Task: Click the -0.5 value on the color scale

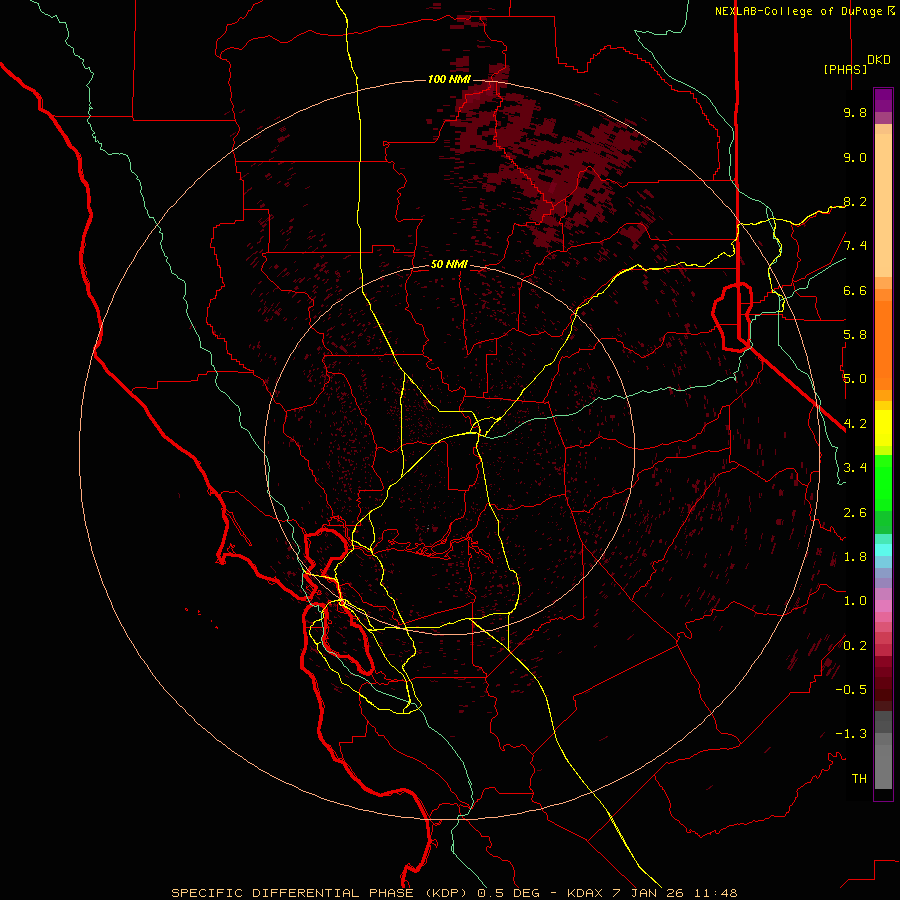Action: pyautogui.click(x=851, y=690)
